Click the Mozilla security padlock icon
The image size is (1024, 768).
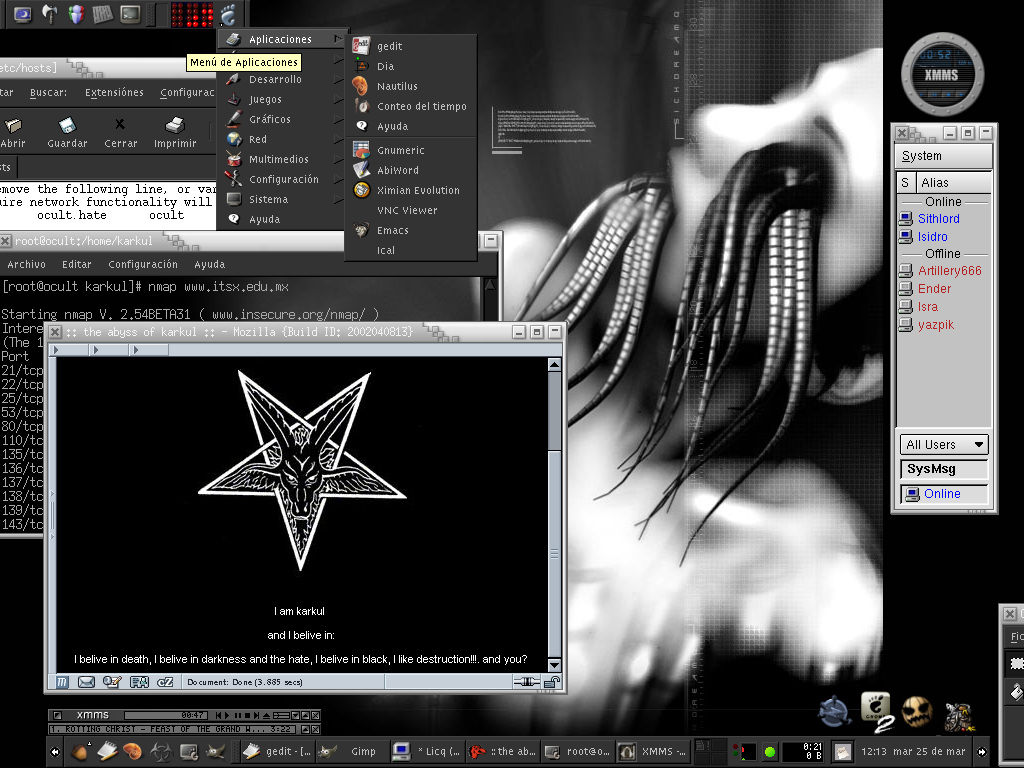[552, 682]
